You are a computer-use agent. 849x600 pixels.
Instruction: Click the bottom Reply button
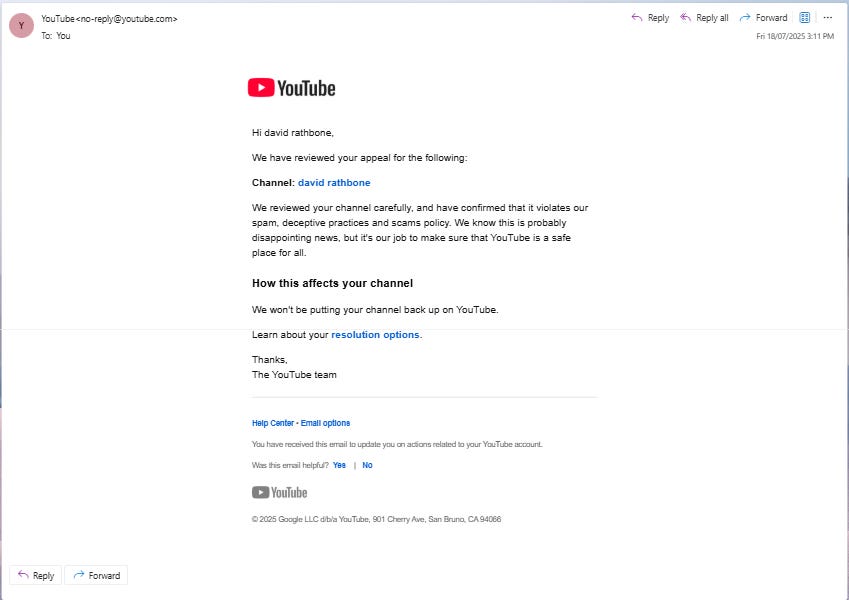point(36,575)
